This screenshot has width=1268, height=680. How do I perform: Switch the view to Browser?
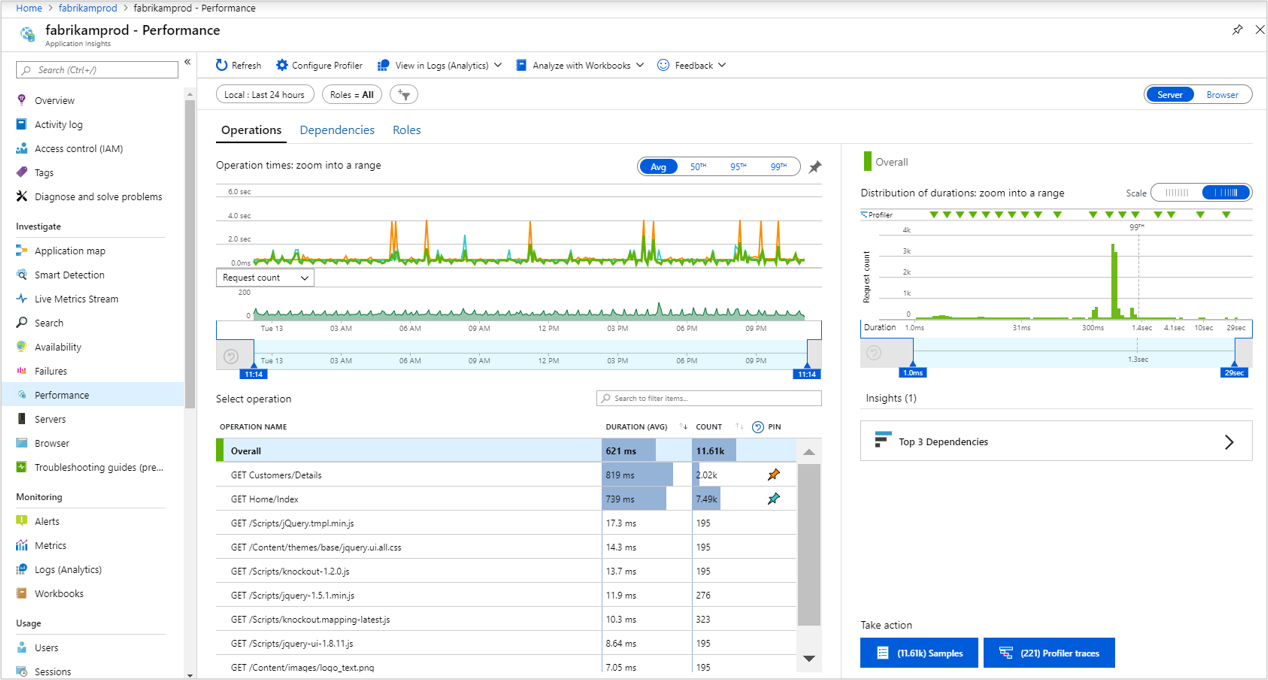point(1225,94)
